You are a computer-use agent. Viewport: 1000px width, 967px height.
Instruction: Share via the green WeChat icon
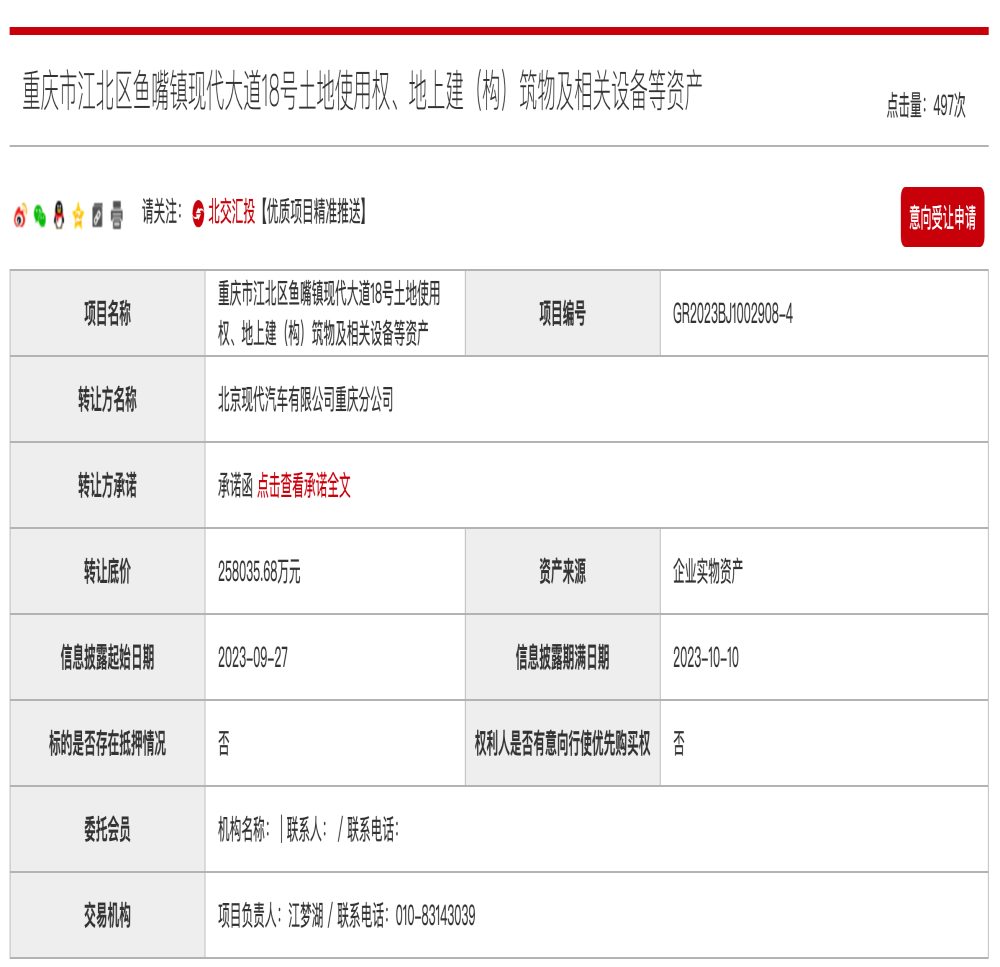tap(40, 215)
